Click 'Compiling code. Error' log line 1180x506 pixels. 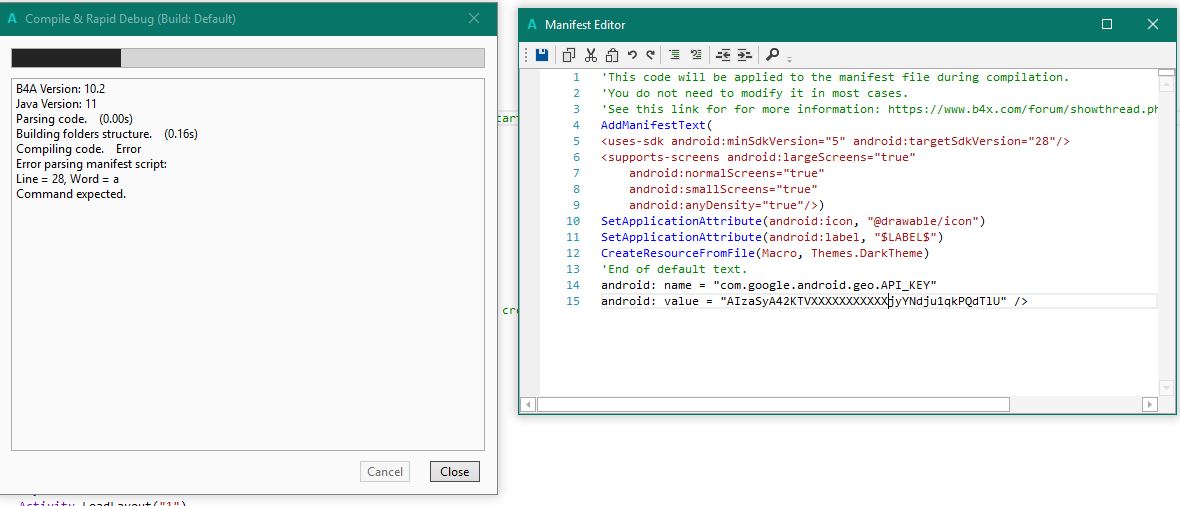pyautogui.click(x=78, y=149)
